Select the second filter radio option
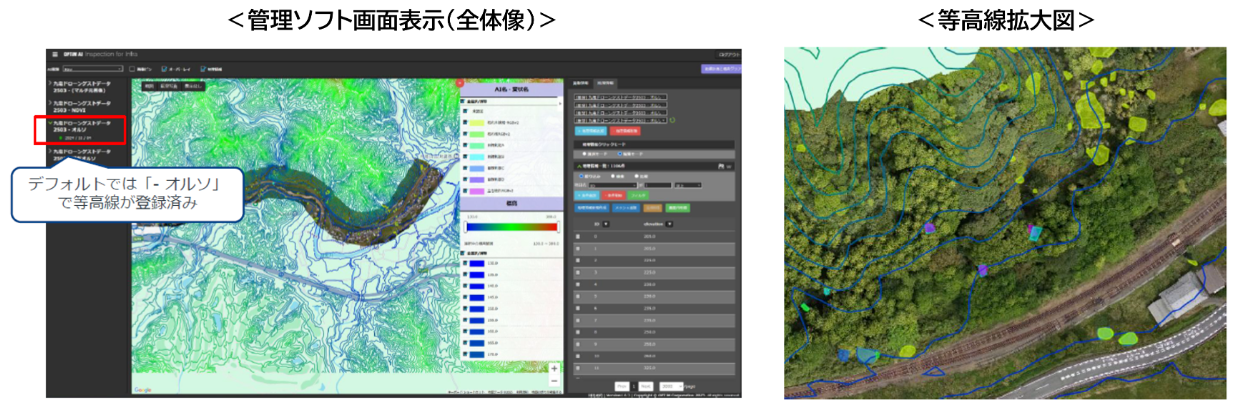 613,176
